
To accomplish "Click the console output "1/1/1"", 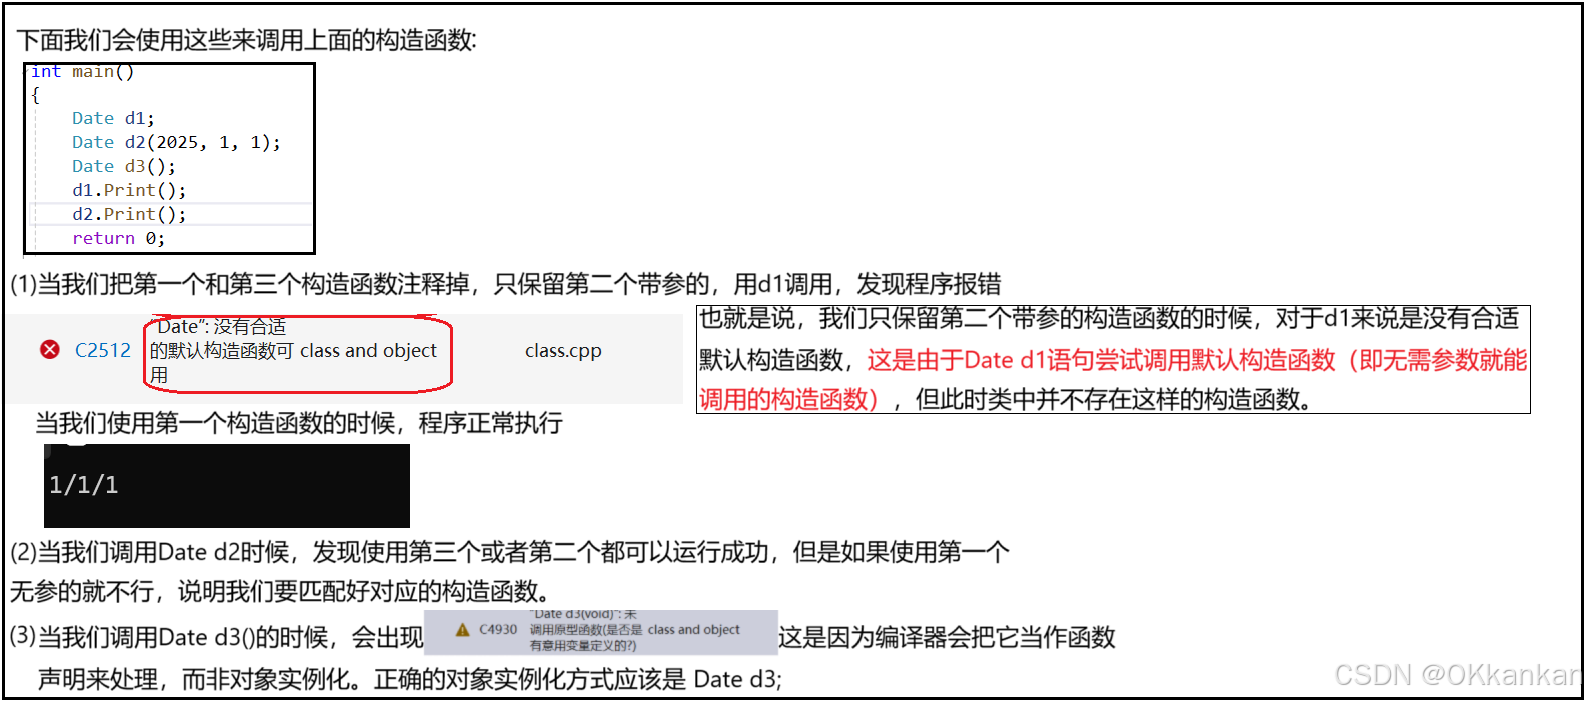I will point(84,485).
